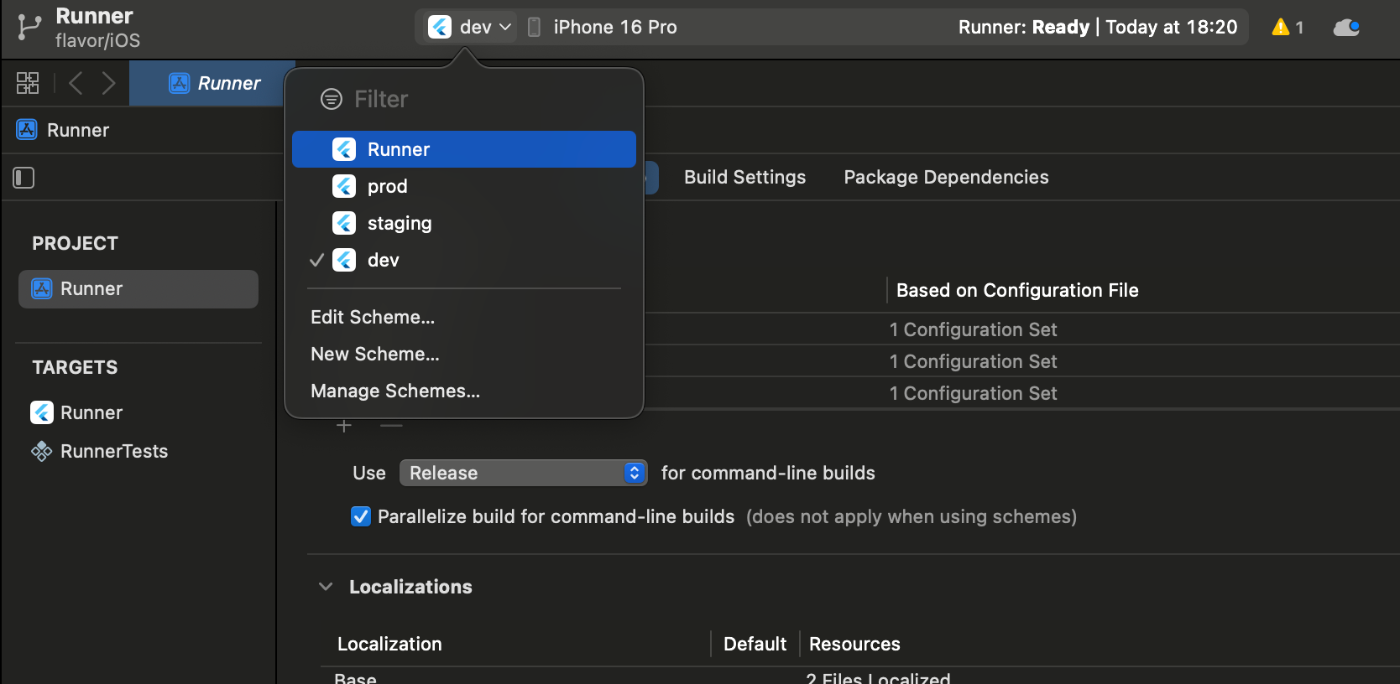This screenshot has width=1400, height=684.
Task: Click the Runner: Ready status text
Action: (x=1023, y=27)
